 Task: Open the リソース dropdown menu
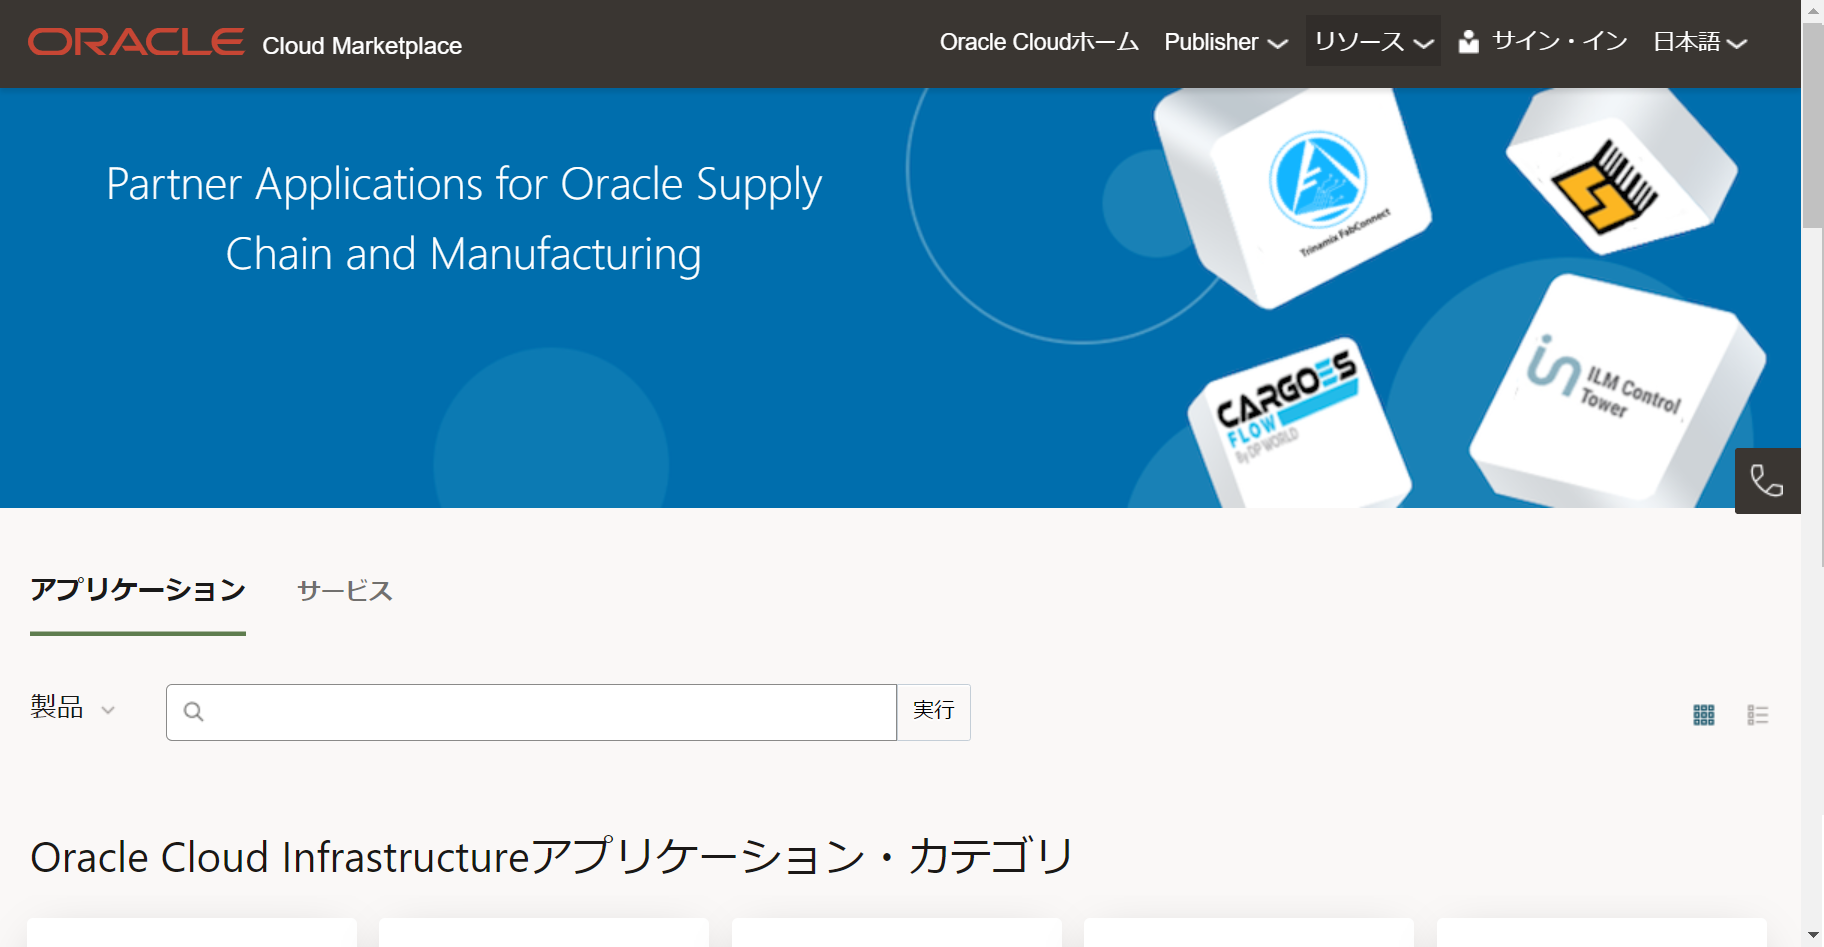[1371, 42]
